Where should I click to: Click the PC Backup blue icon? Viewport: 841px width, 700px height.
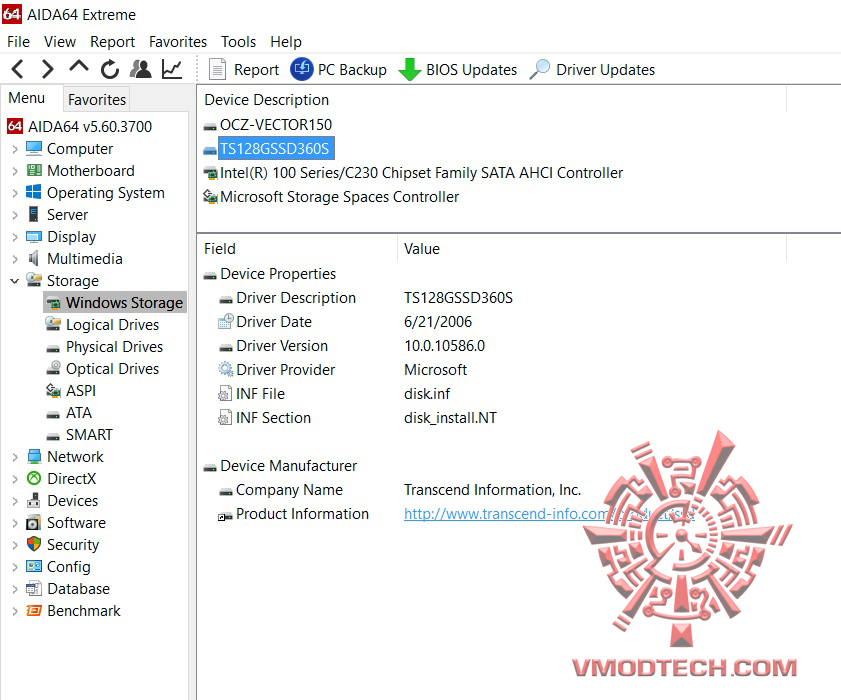click(301, 69)
